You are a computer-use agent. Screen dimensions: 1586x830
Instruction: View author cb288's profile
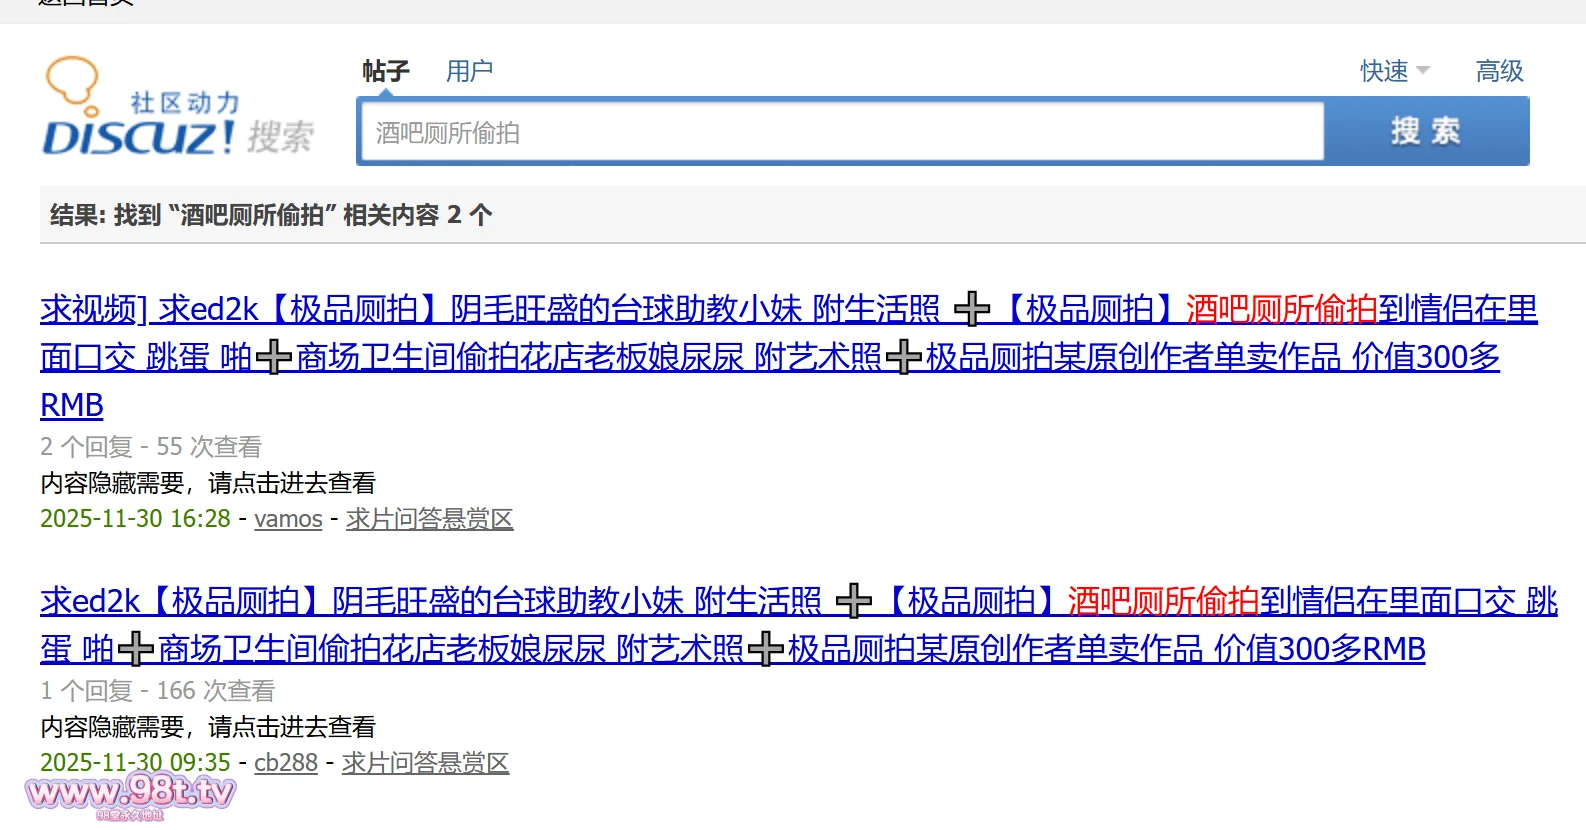click(x=285, y=763)
